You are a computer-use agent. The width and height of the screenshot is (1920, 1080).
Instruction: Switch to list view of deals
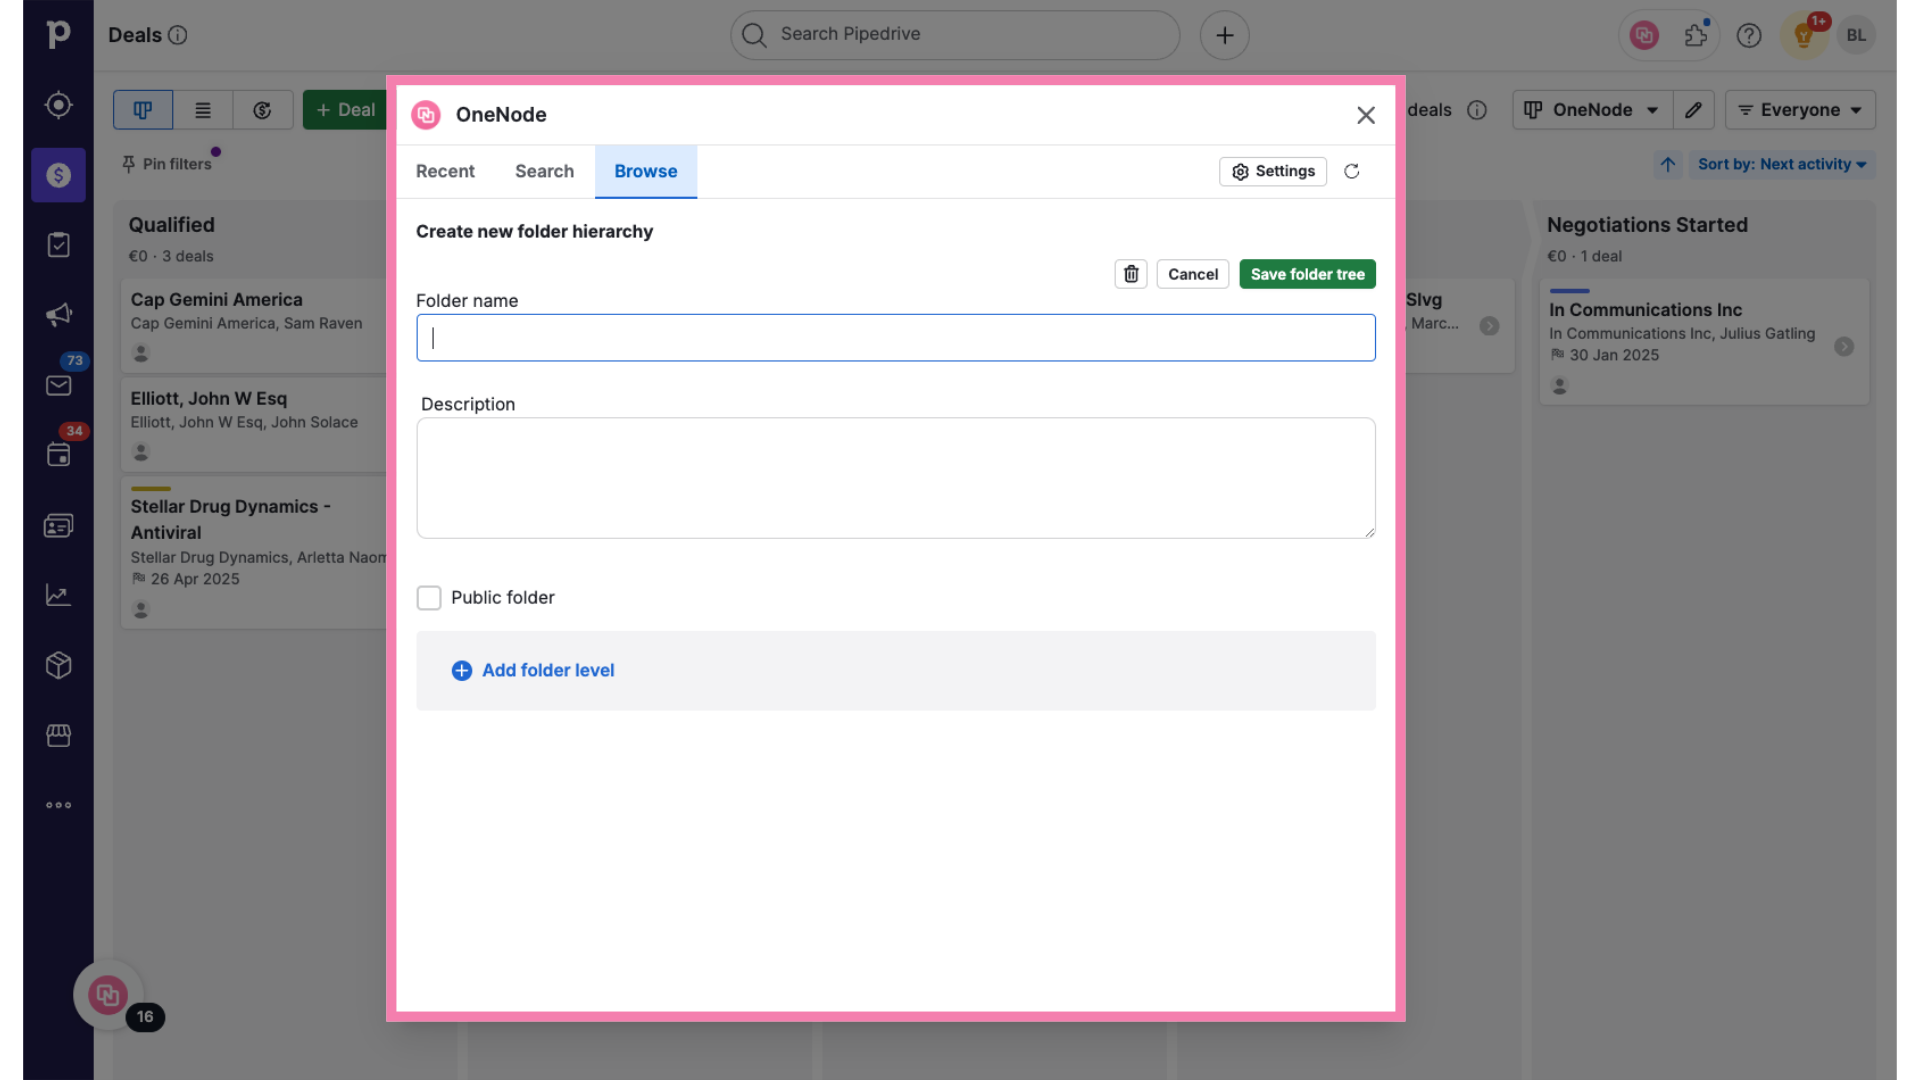point(203,110)
